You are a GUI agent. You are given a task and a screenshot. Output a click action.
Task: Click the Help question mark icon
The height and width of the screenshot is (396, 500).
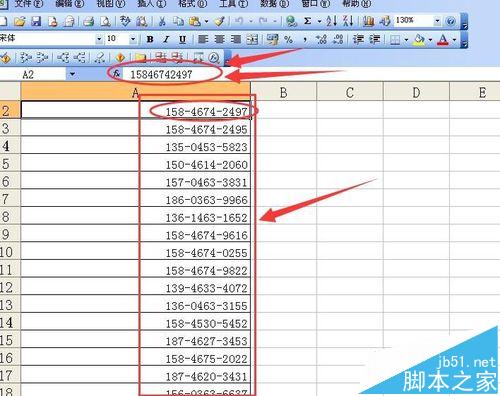click(x=451, y=22)
